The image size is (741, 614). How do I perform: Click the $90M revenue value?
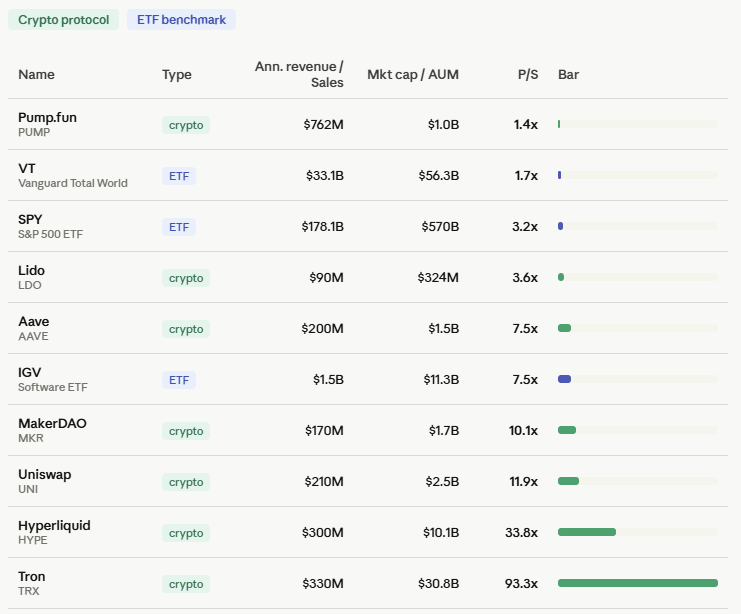point(327,278)
